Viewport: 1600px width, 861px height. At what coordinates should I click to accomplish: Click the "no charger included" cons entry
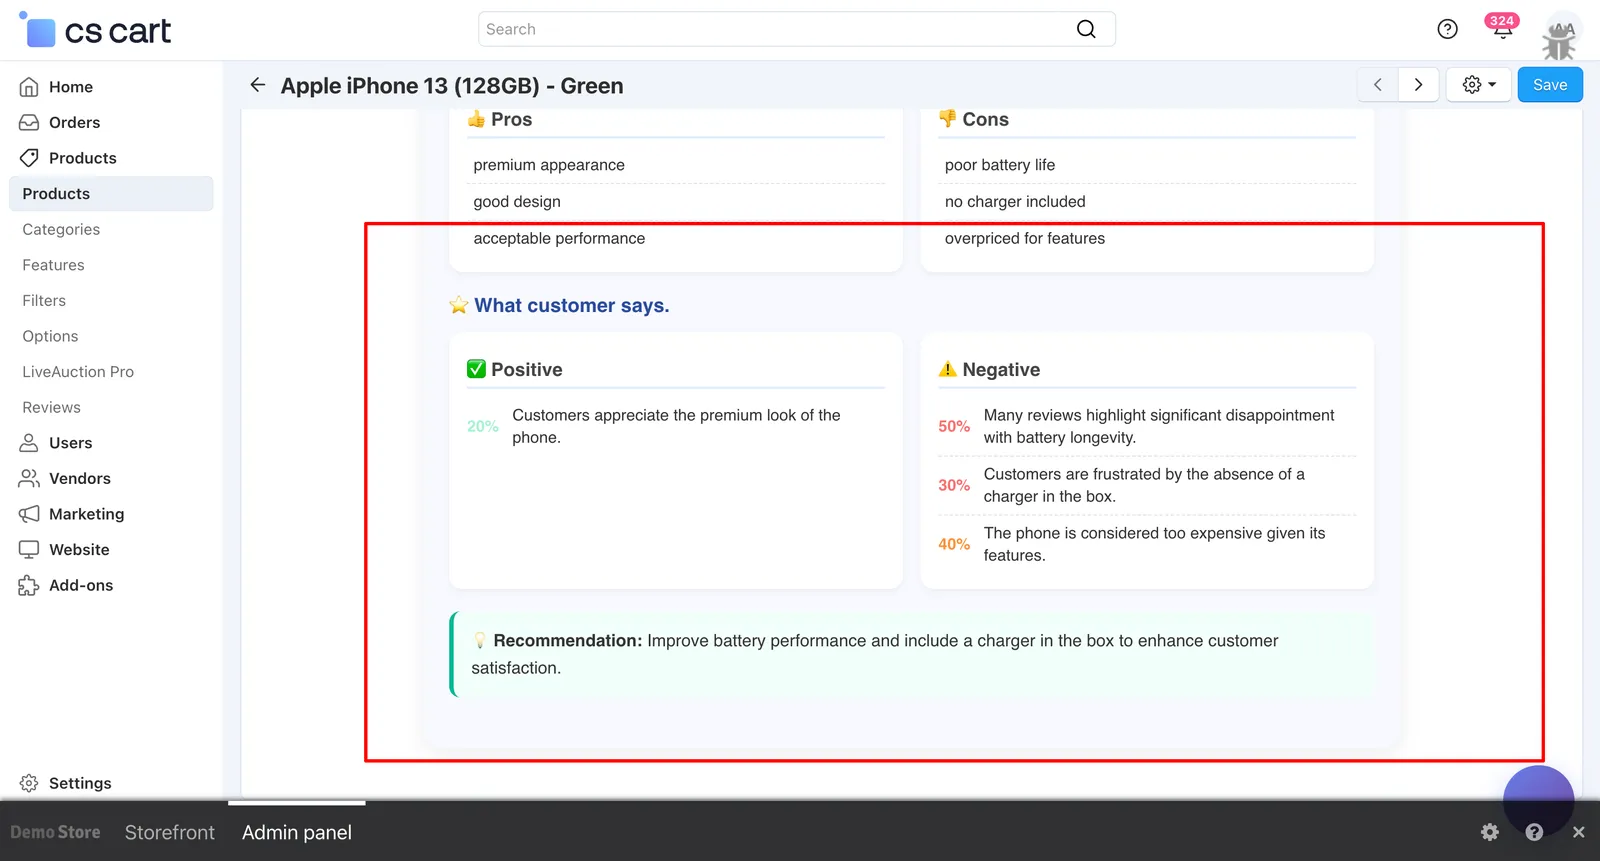pos(1015,202)
